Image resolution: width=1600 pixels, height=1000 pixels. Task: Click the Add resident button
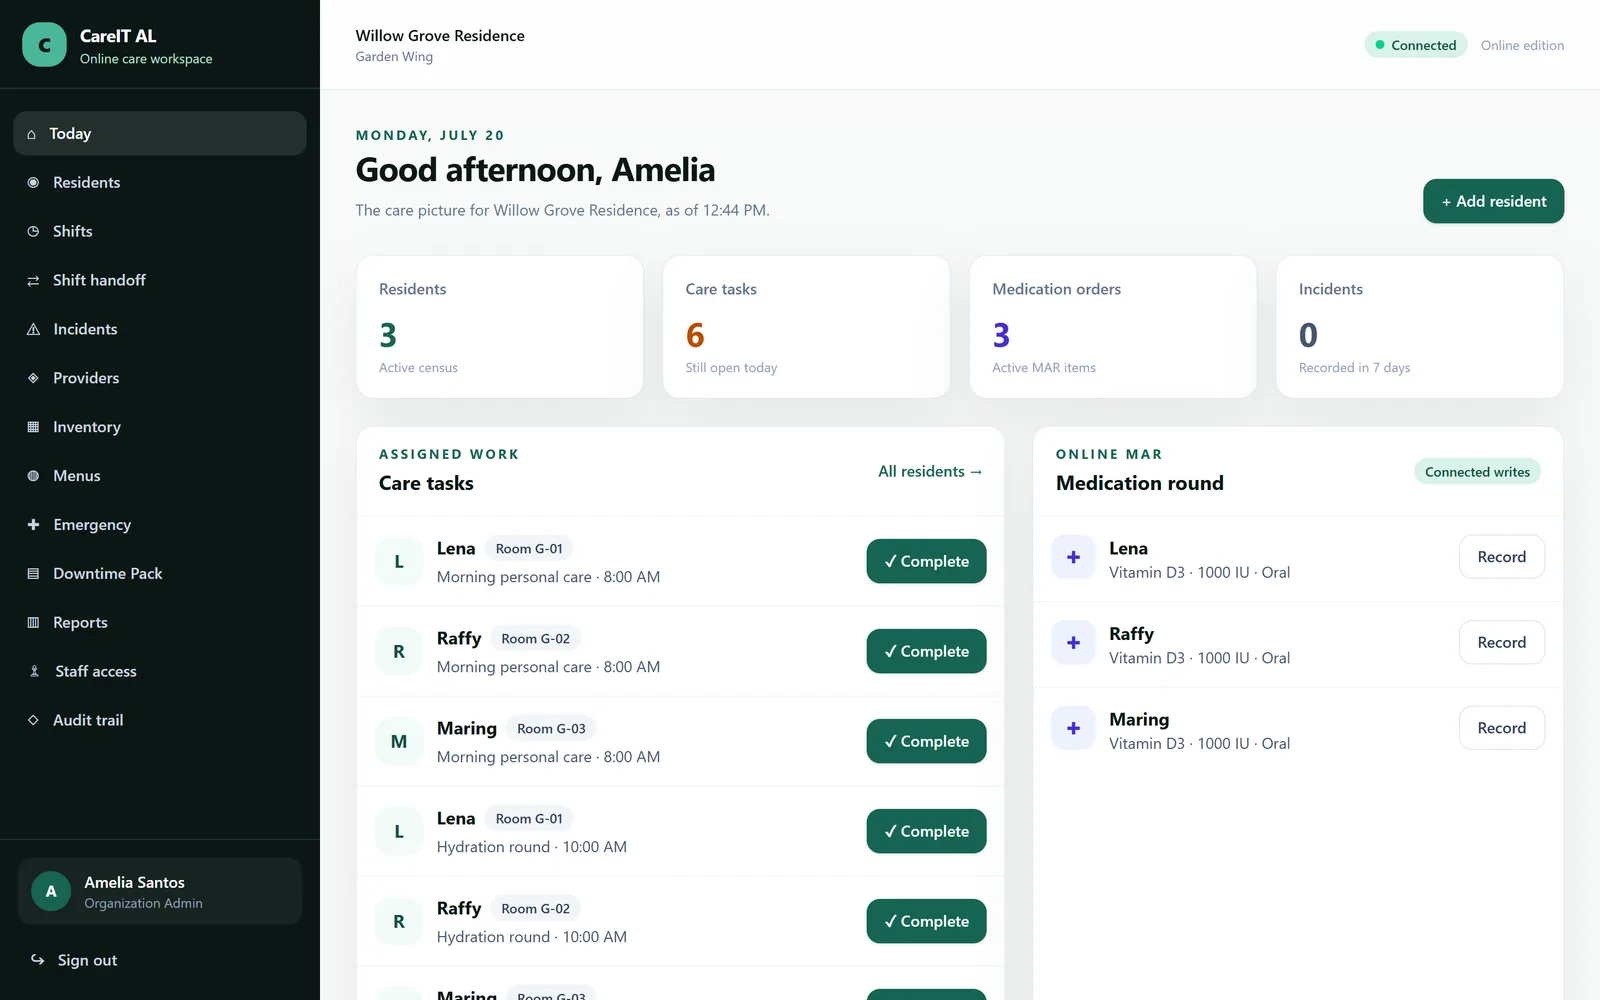pyautogui.click(x=1493, y=201)
